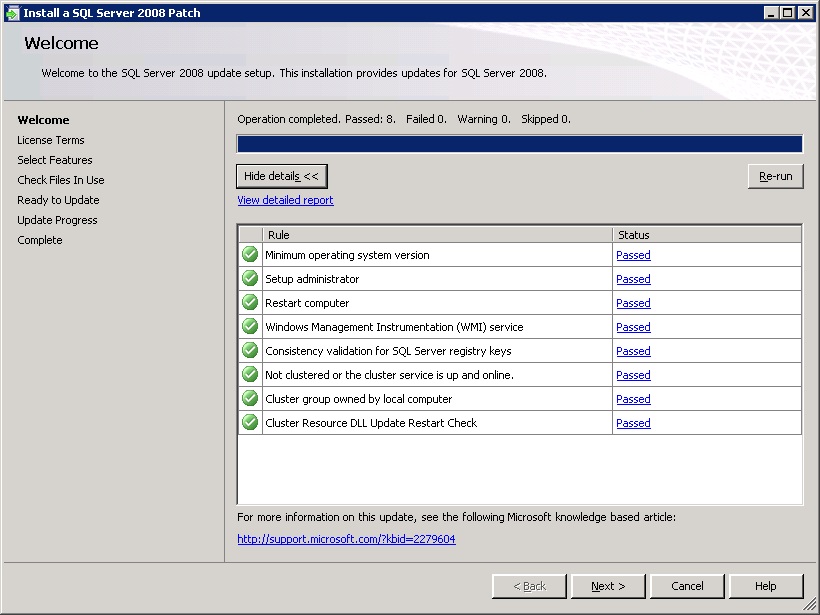The image size is (820, 615).
Task: Click green check icon for Consistency validation rule
Action: [x=250, y=350]
